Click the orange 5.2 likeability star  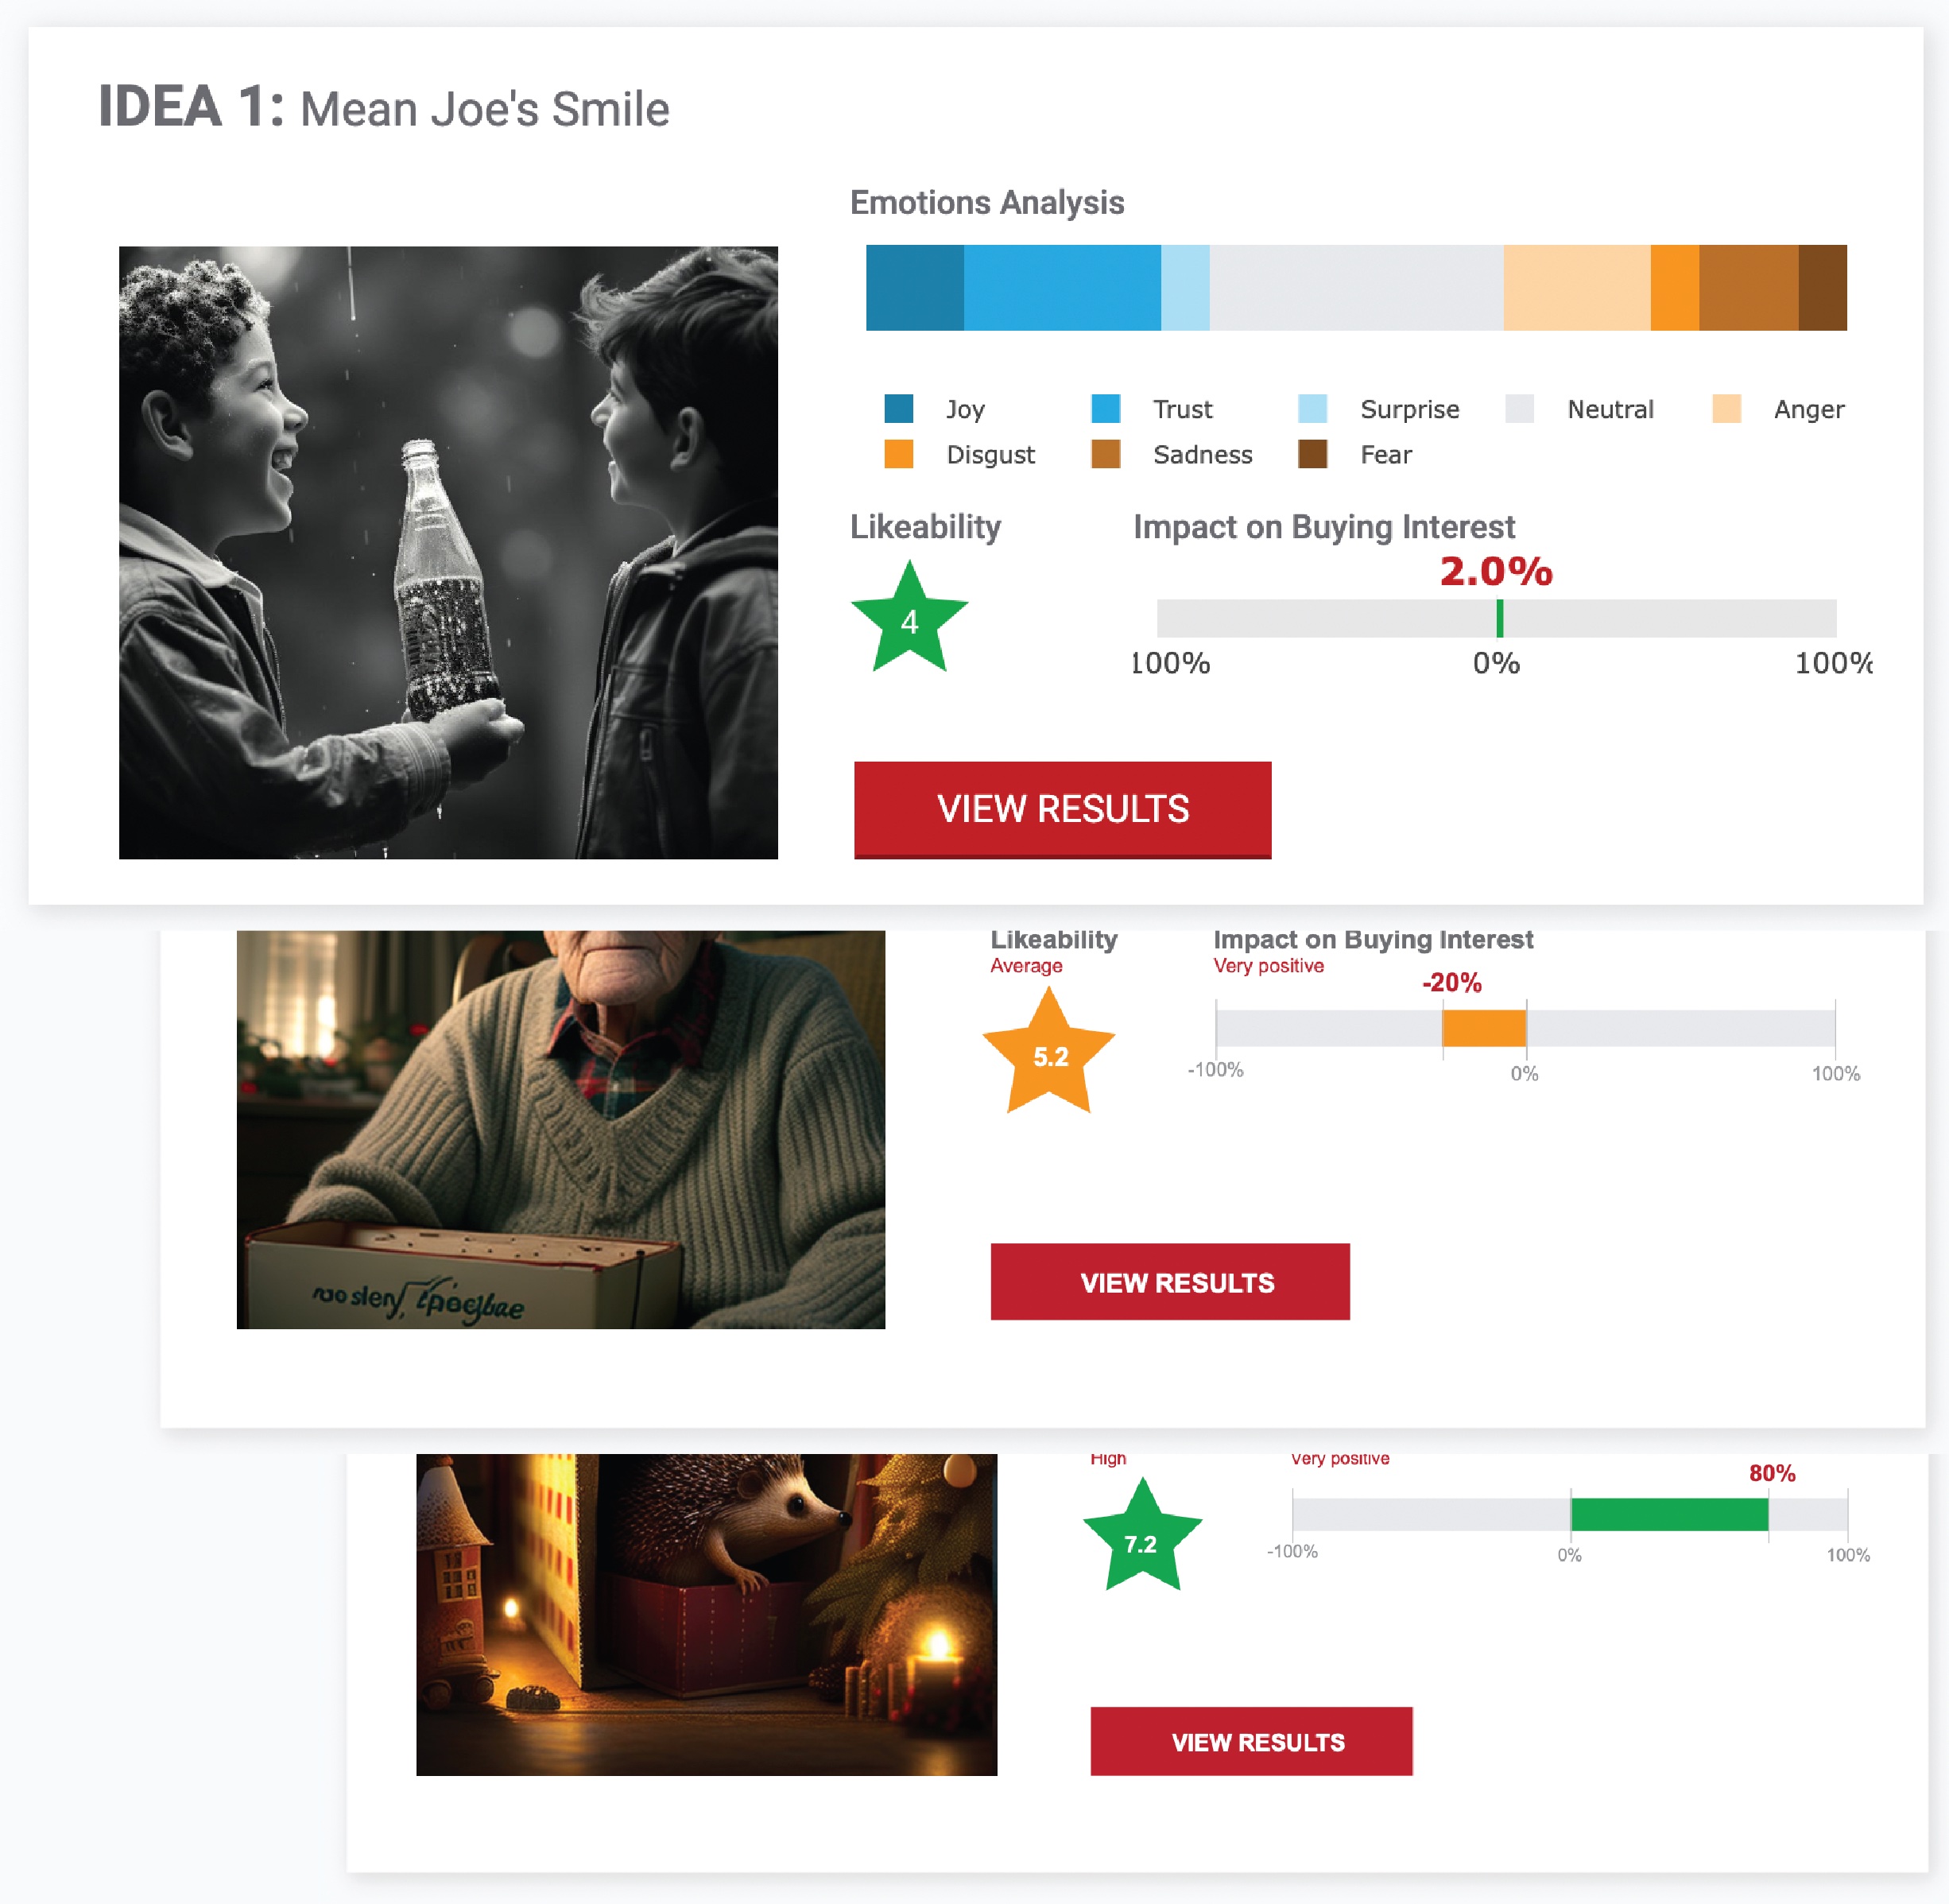1049,1055
